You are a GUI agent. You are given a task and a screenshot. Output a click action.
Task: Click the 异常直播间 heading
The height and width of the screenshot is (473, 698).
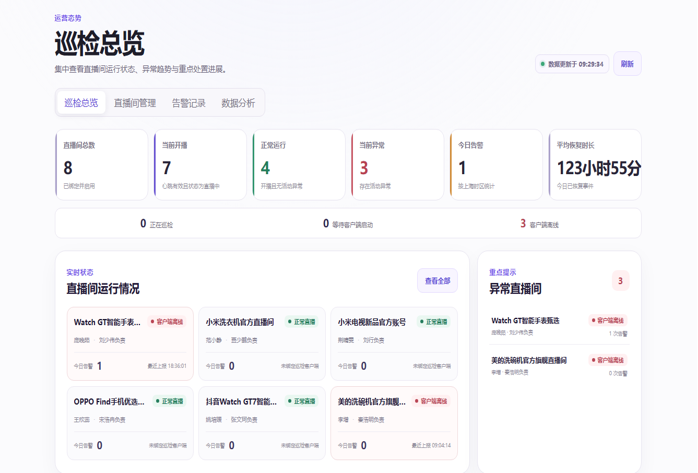click(515, 289)
